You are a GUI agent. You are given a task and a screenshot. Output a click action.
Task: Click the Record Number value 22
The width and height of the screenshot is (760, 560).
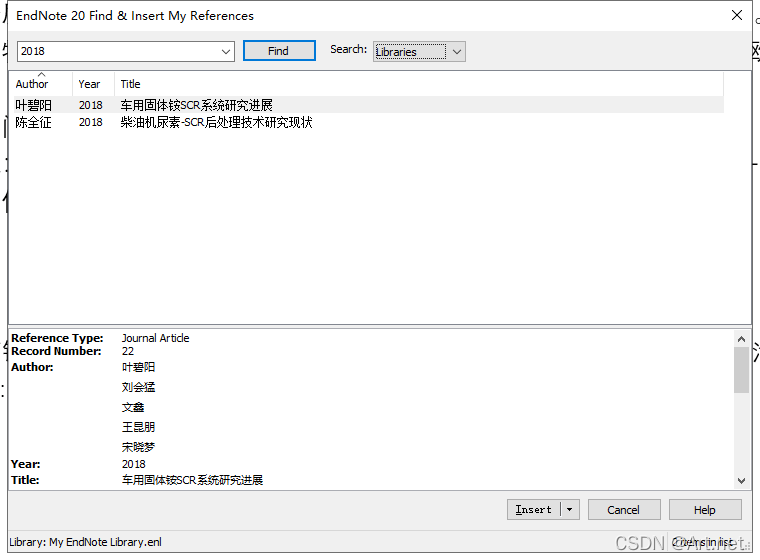[128, 351]
